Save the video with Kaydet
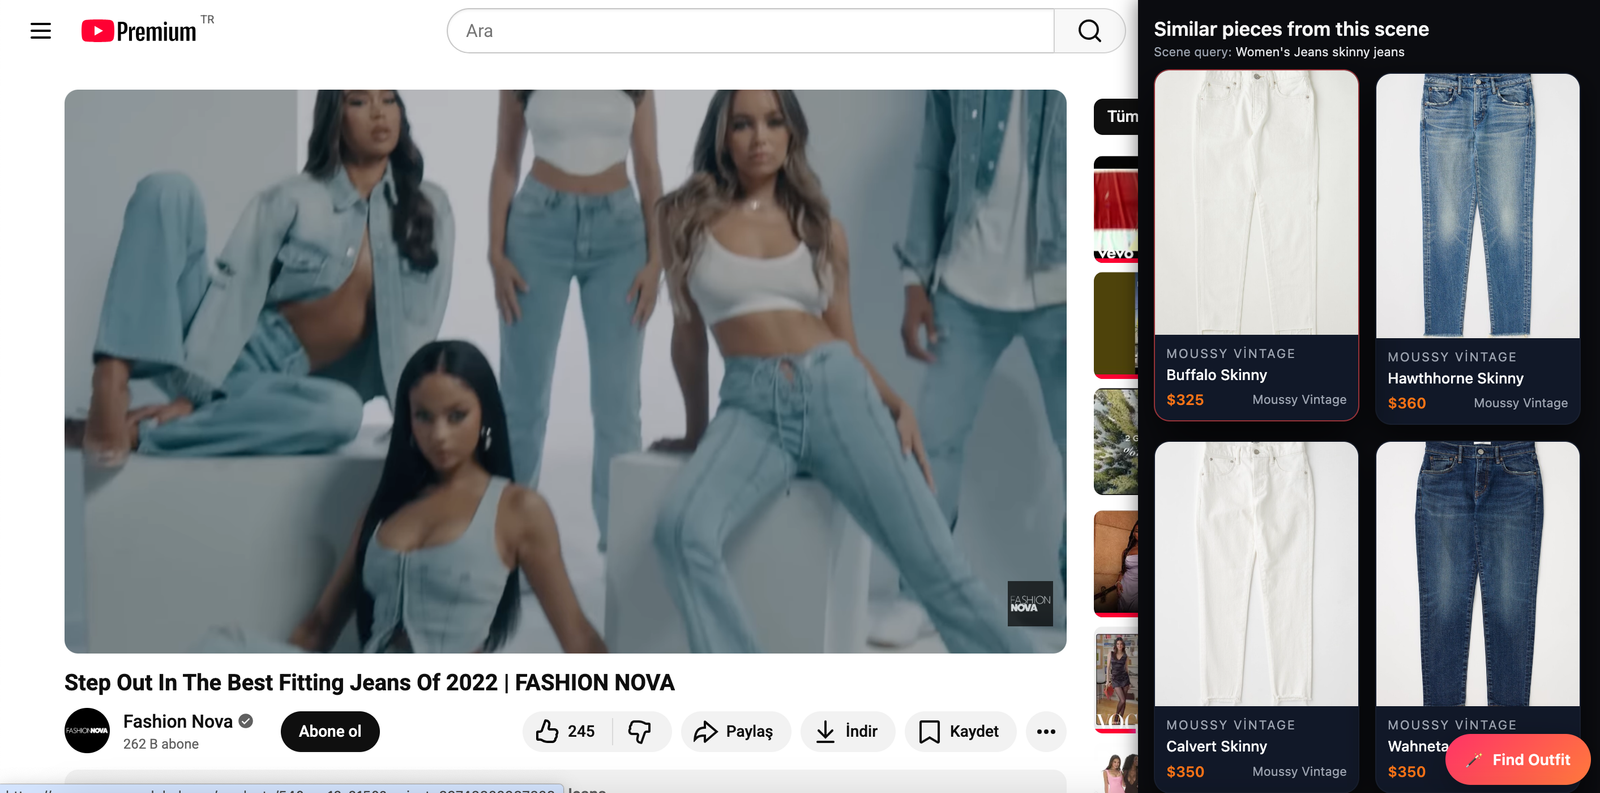The width and height of the screenshot is (1600, 793). pyautogui.click(x=960, y=731)
